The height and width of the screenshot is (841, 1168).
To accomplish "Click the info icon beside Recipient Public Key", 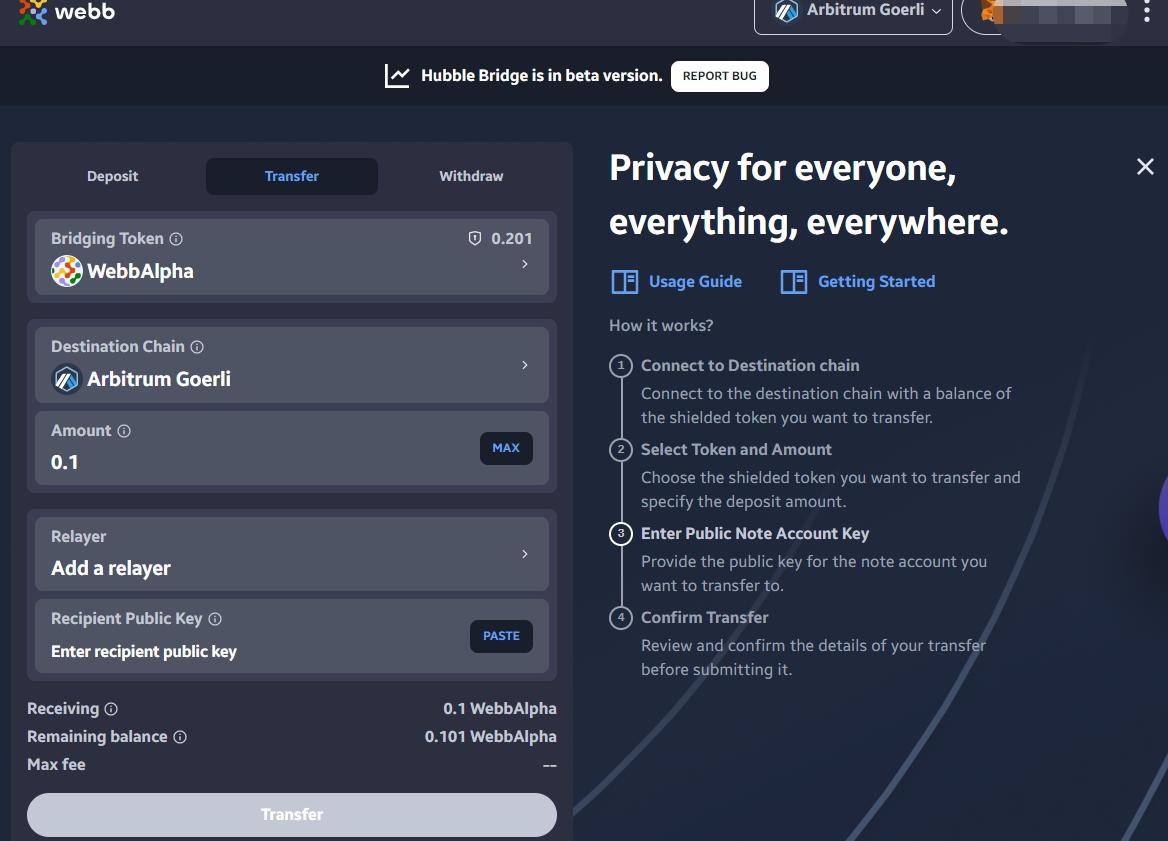I will (x=215, y=619).
